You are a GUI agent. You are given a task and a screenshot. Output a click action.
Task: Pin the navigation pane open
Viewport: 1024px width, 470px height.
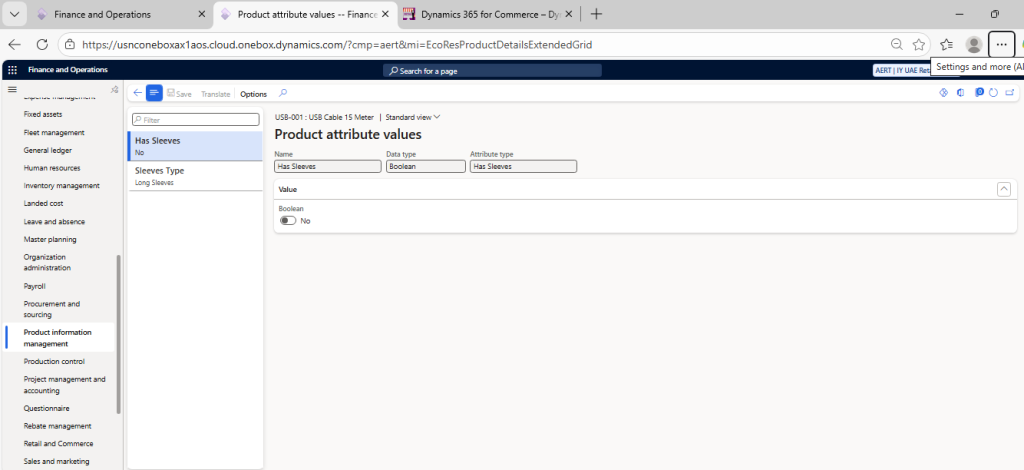[x=115, y=90]
